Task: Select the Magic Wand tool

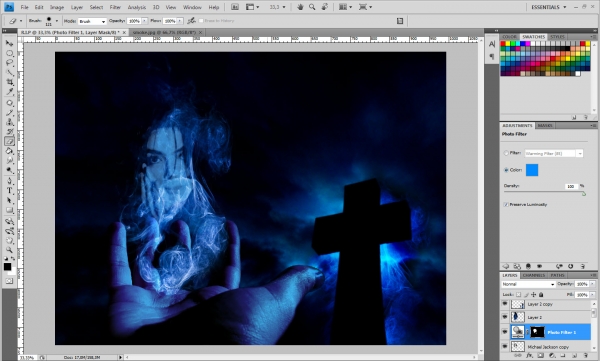Action: click(x=9, y=72)
